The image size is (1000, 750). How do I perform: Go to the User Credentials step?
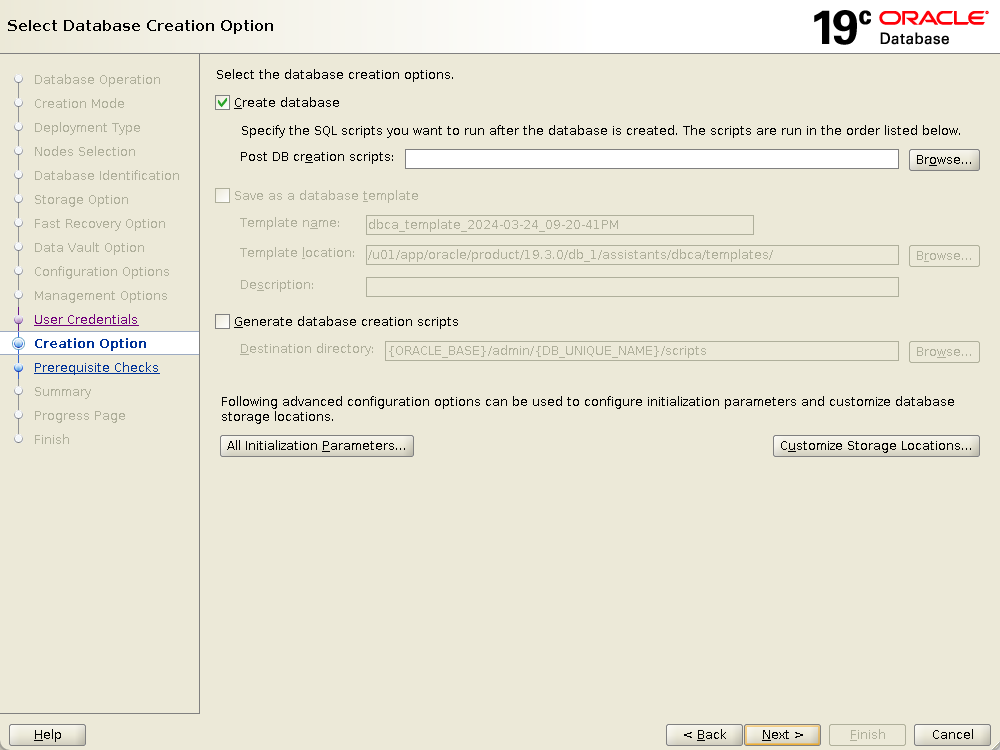86,320
